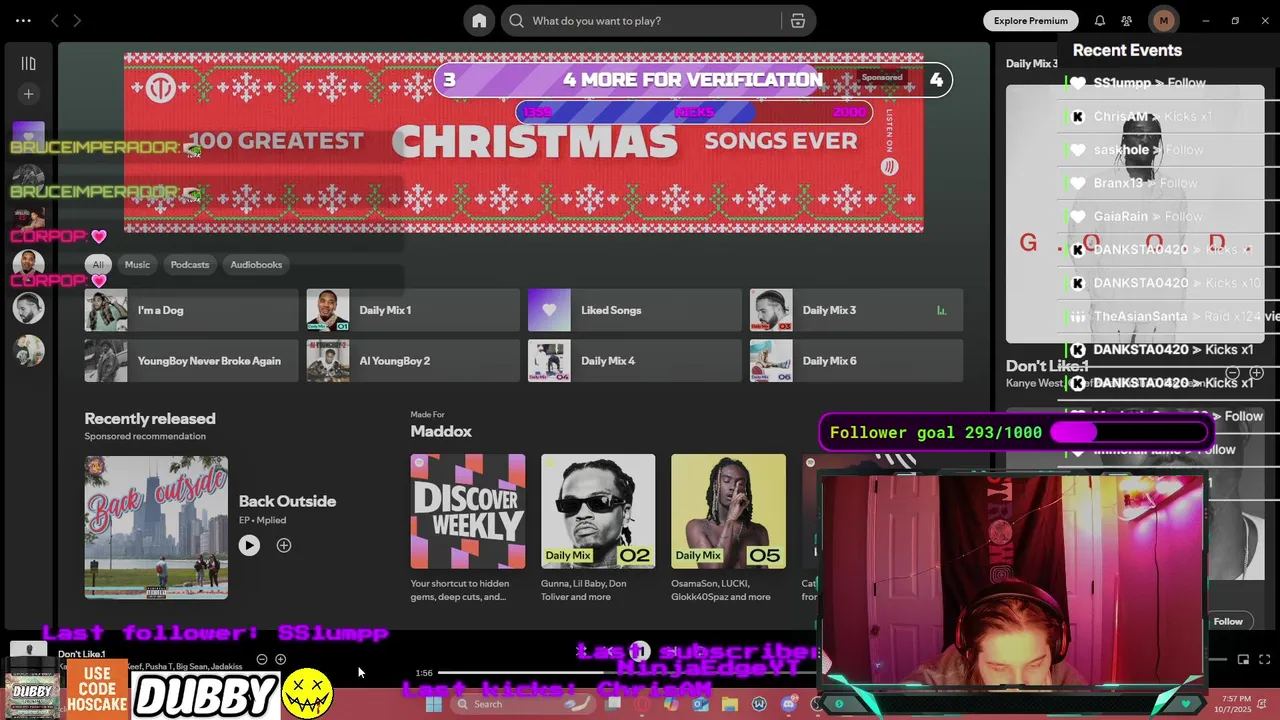Open the bottom artist avatar in the sidebar
This screenshot has height=720, width=1280.
coord(28,350)
